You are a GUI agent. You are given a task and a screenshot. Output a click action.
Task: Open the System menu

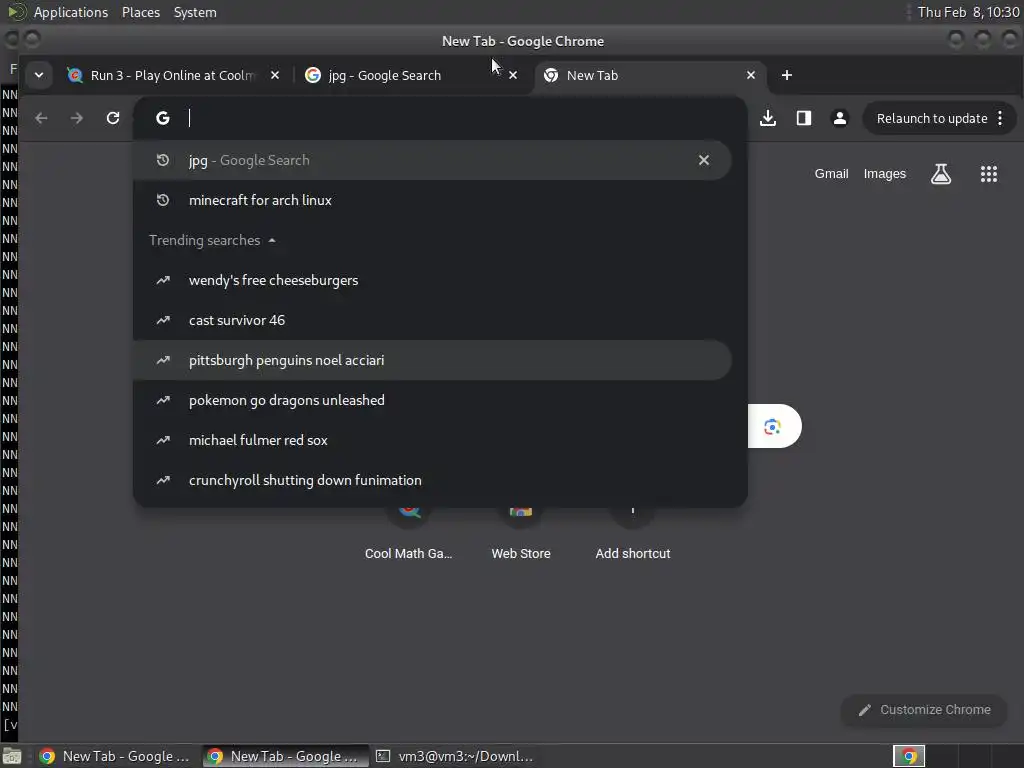coord(195,12)
